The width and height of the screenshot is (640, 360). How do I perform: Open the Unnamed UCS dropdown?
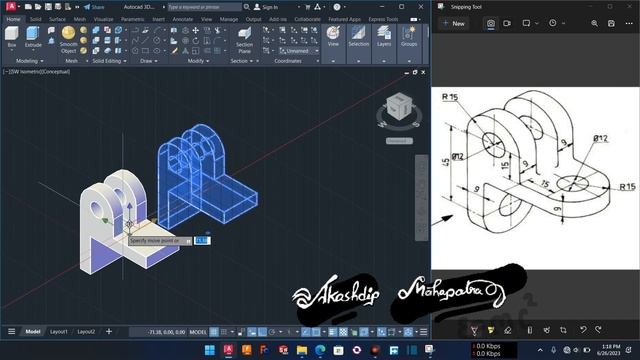[299, 51]
